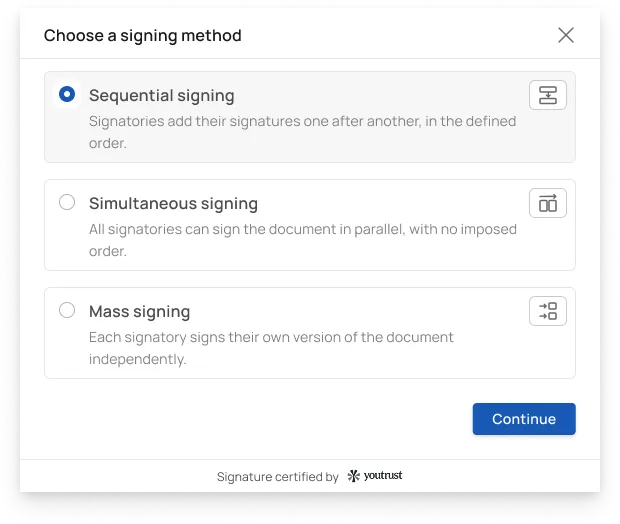Click the simultaneous signing parallel-columns icon
Viewport: 620px width, 524px height.
548,203
